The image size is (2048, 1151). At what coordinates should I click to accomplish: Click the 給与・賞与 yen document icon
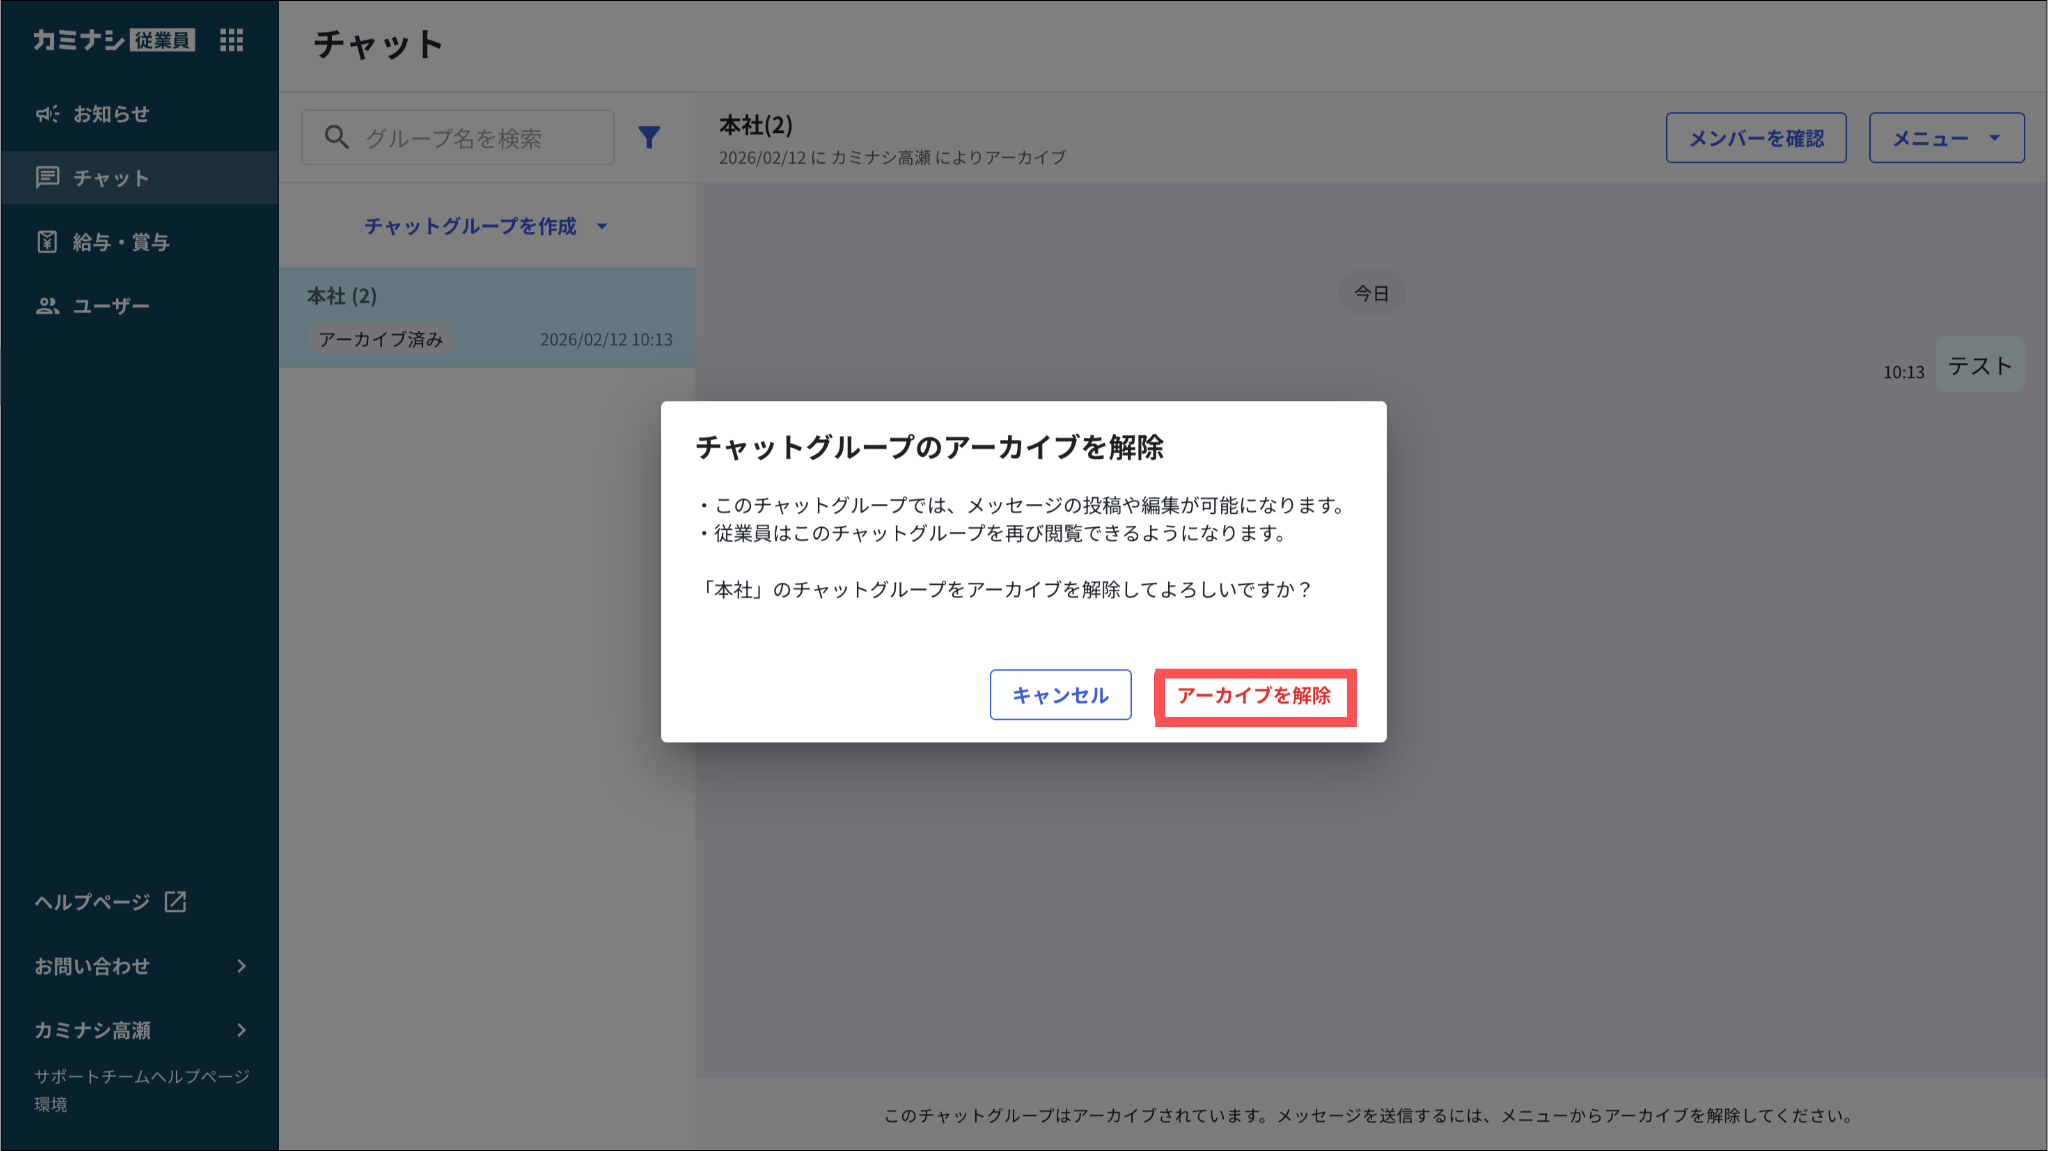pos(47,242)
